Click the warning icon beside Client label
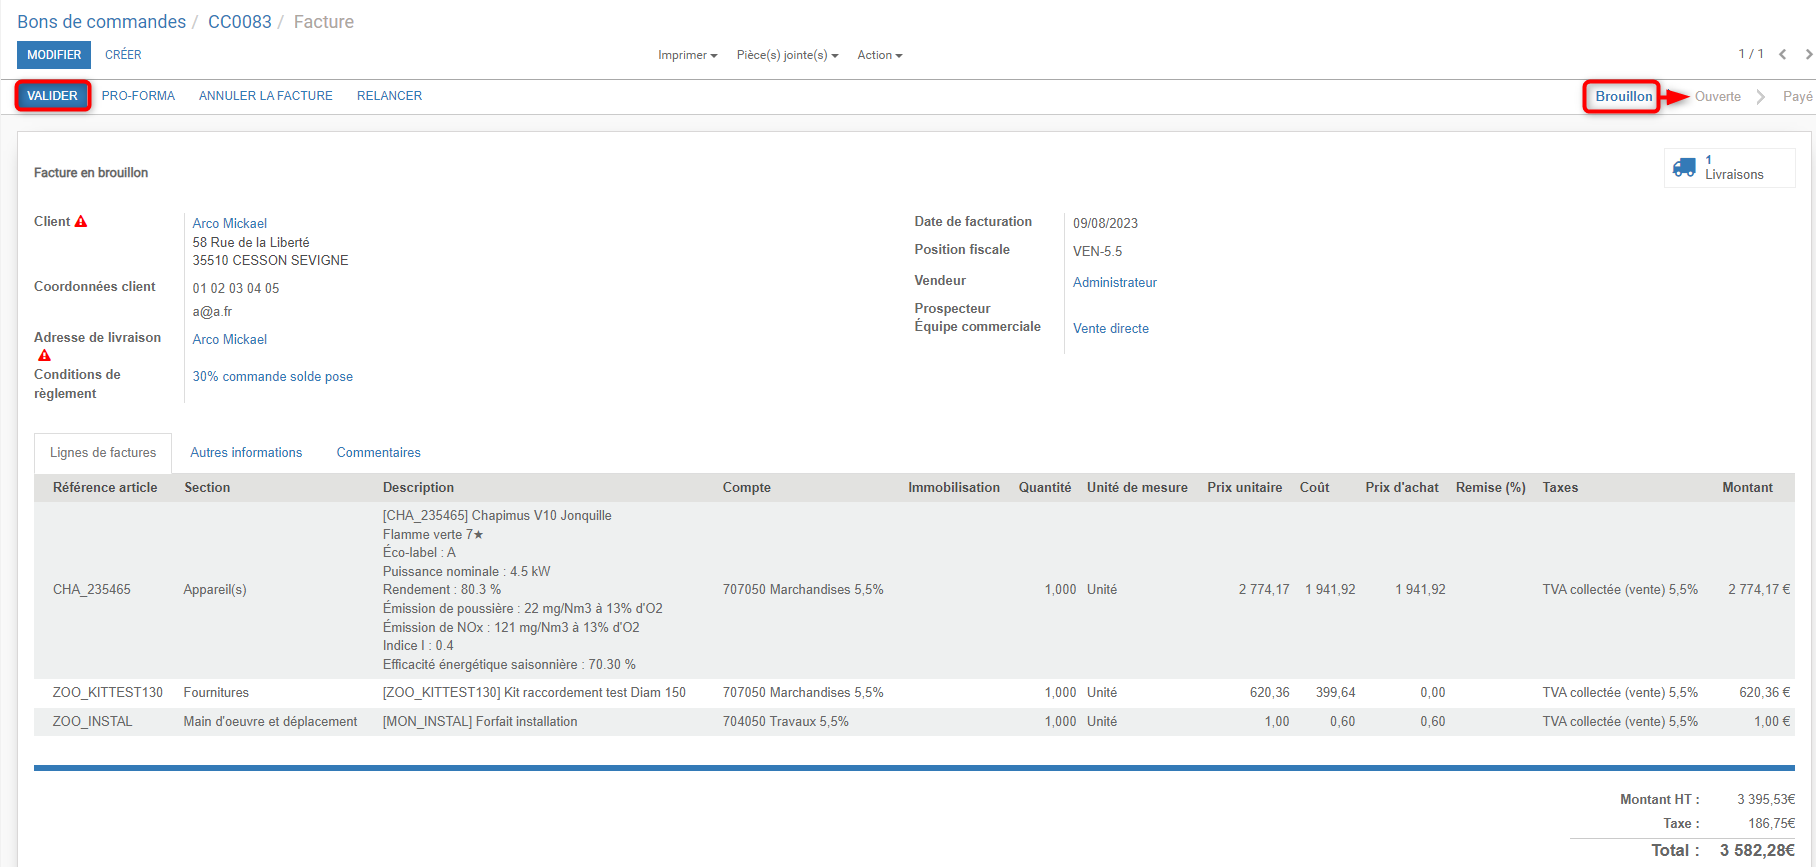This screenshot has height=867, width=1816. tap(81, 222)
